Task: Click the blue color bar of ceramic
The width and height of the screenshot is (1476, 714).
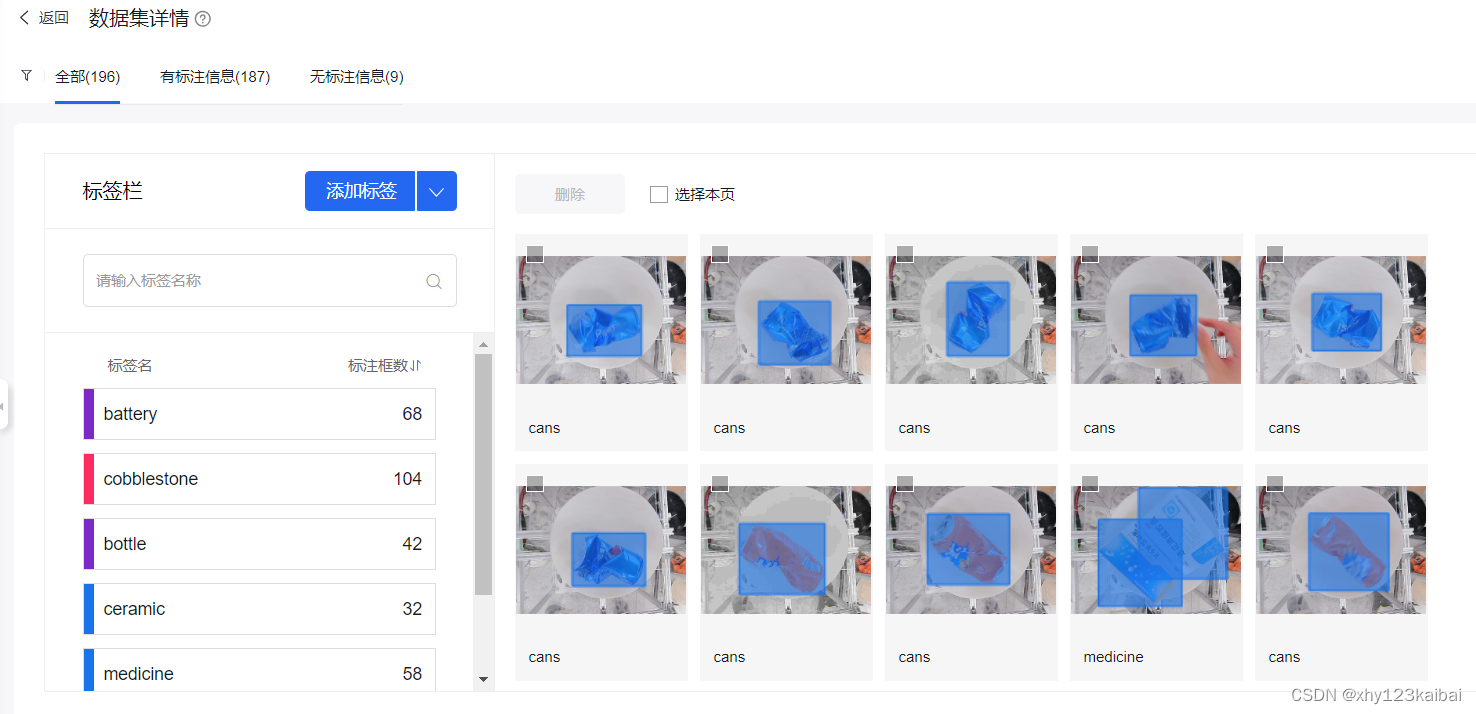Action: (x=88, y=609)
